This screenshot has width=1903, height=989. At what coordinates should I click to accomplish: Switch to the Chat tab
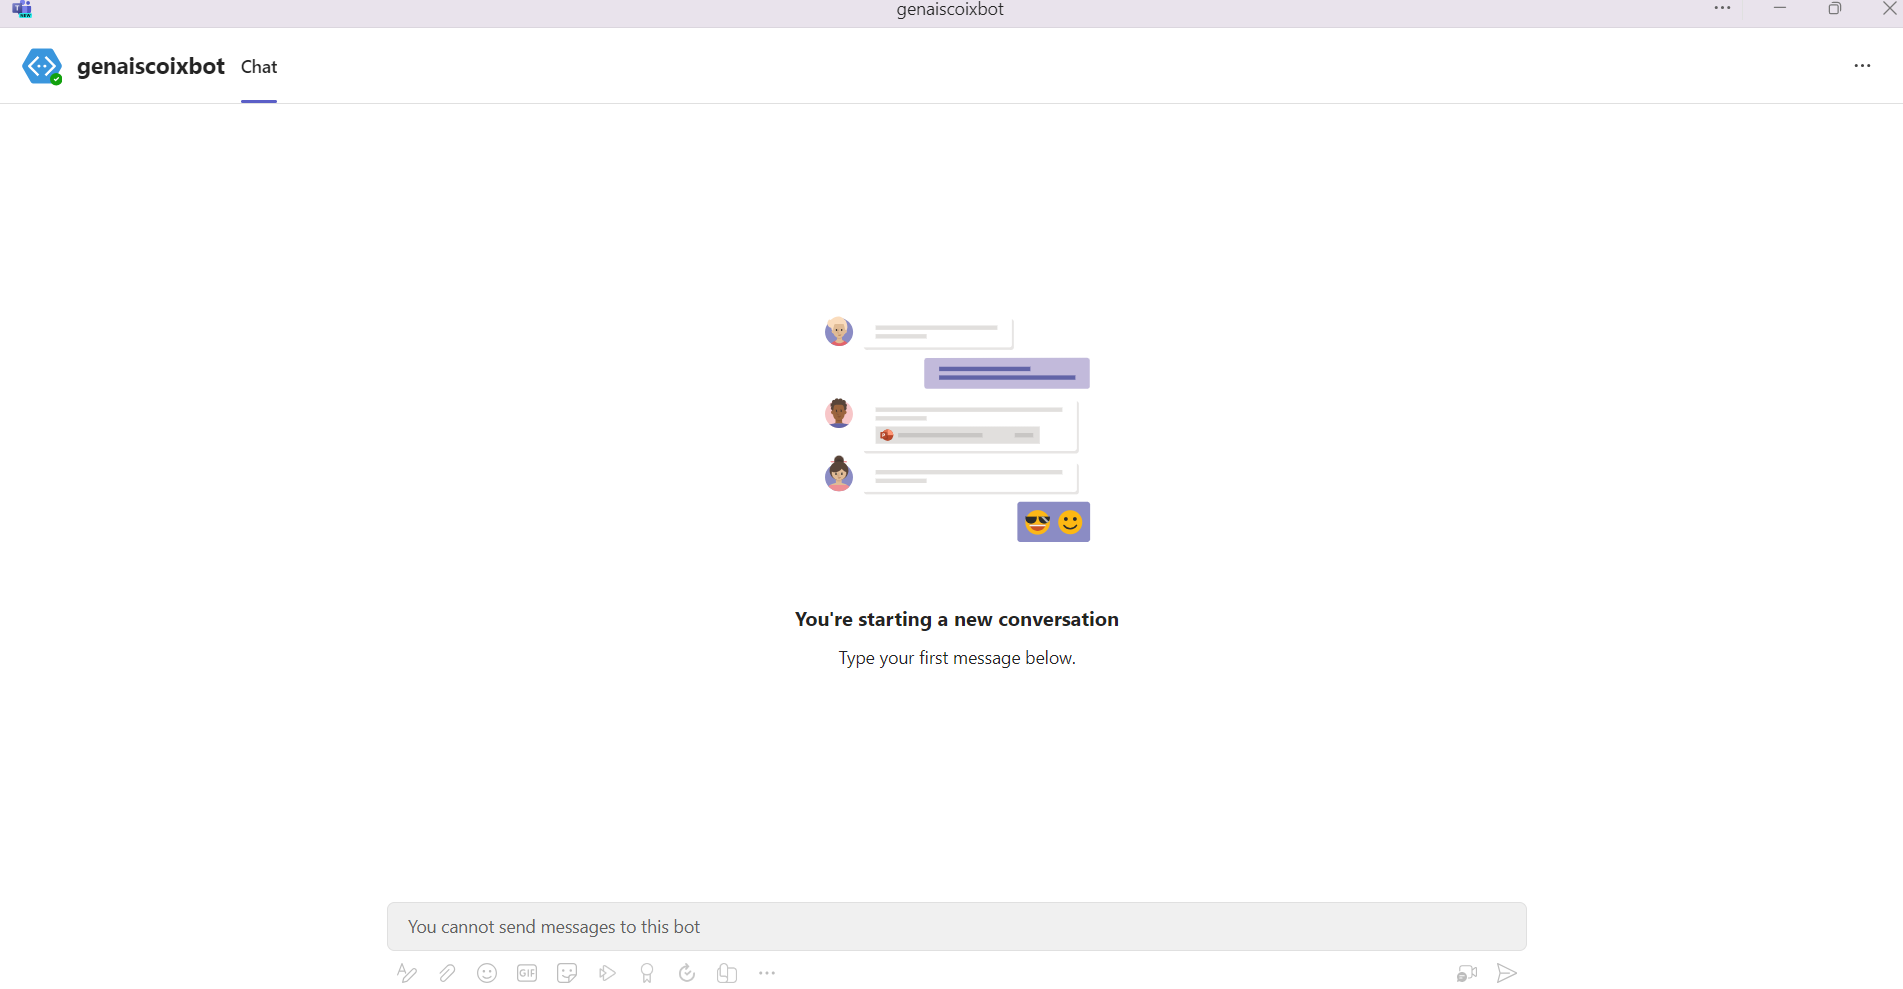pos(259,67)
